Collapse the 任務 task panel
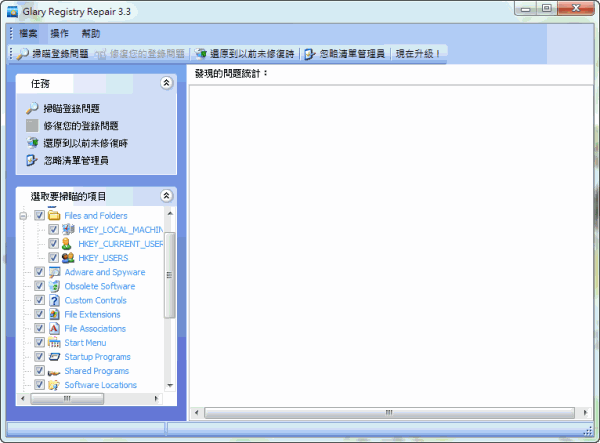600x443 pixels. point(166,83)
